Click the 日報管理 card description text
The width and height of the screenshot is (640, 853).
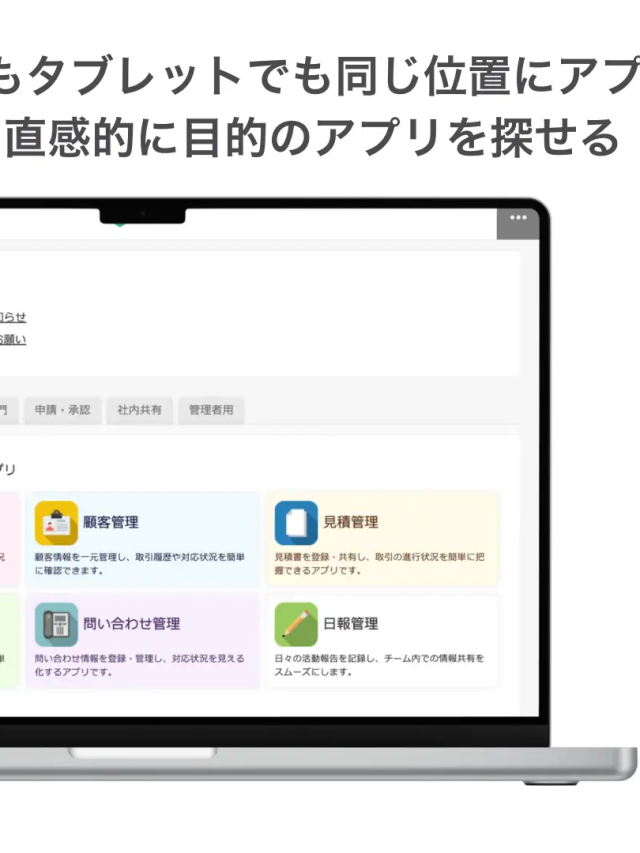[380, 665]
